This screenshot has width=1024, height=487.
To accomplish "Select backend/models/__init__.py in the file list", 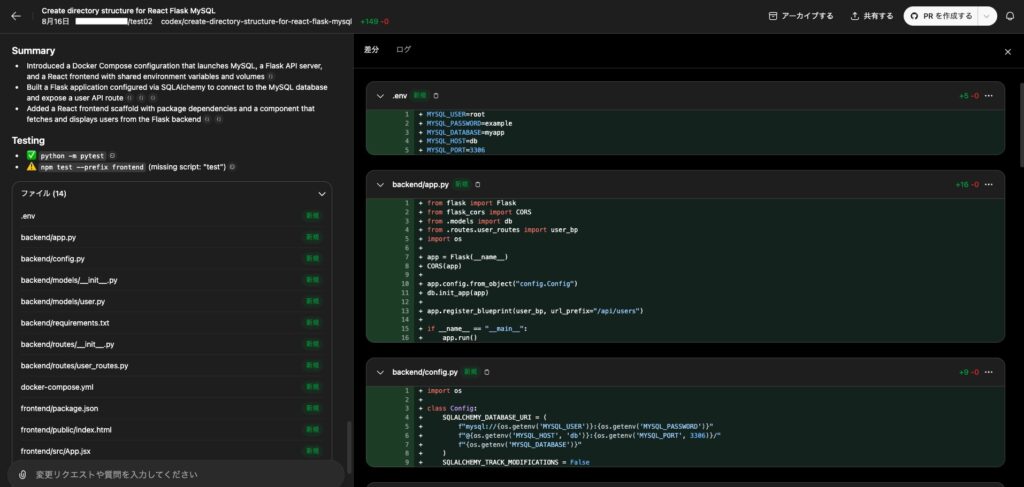I will click(x=172, y=280).
